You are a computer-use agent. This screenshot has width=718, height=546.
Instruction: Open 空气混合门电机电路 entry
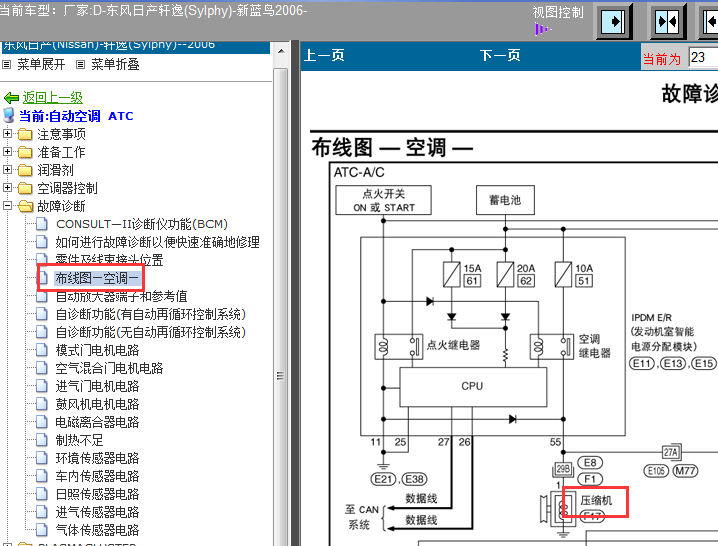109,368
